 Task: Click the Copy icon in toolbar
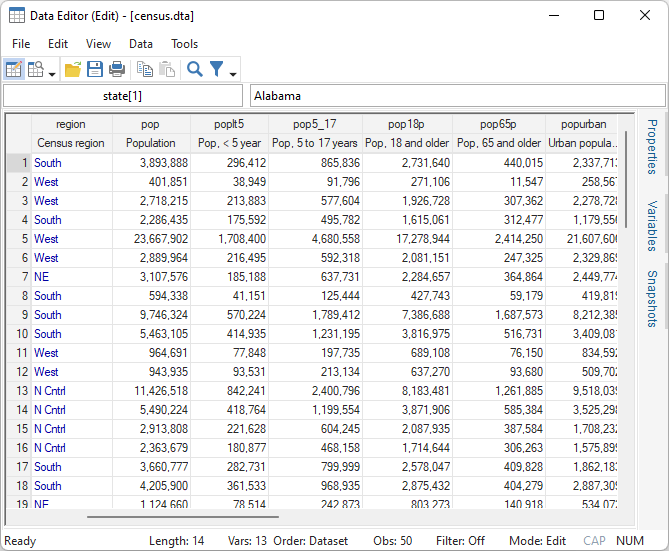click(145, 69)
